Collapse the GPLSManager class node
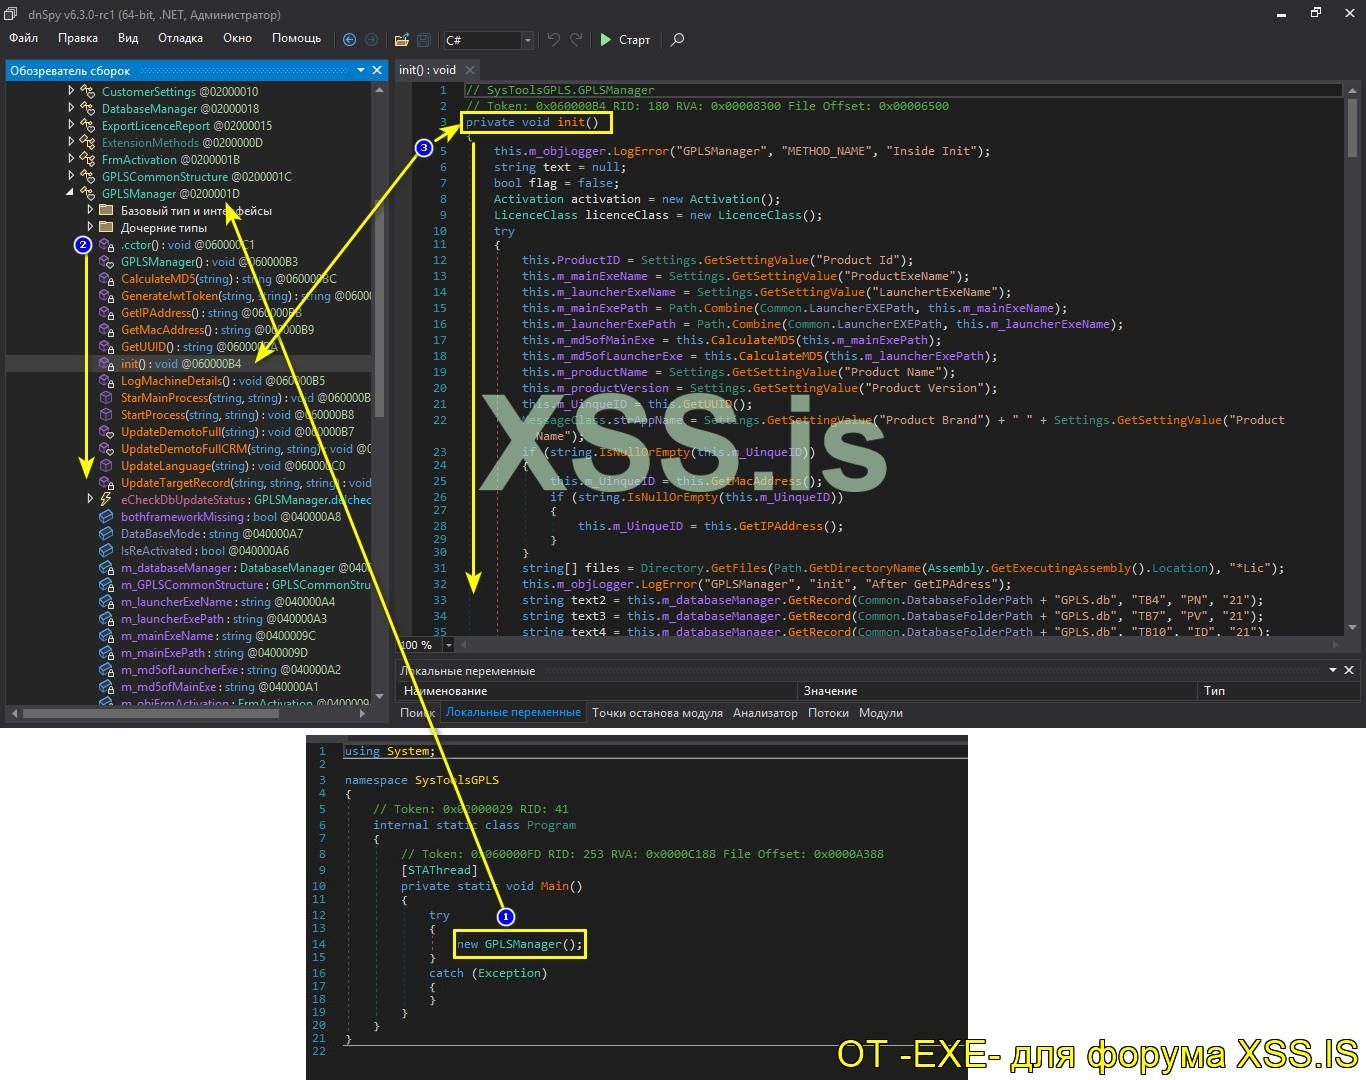The image size is (1366, 1080). pyautogui.click(x=71, y=193)
